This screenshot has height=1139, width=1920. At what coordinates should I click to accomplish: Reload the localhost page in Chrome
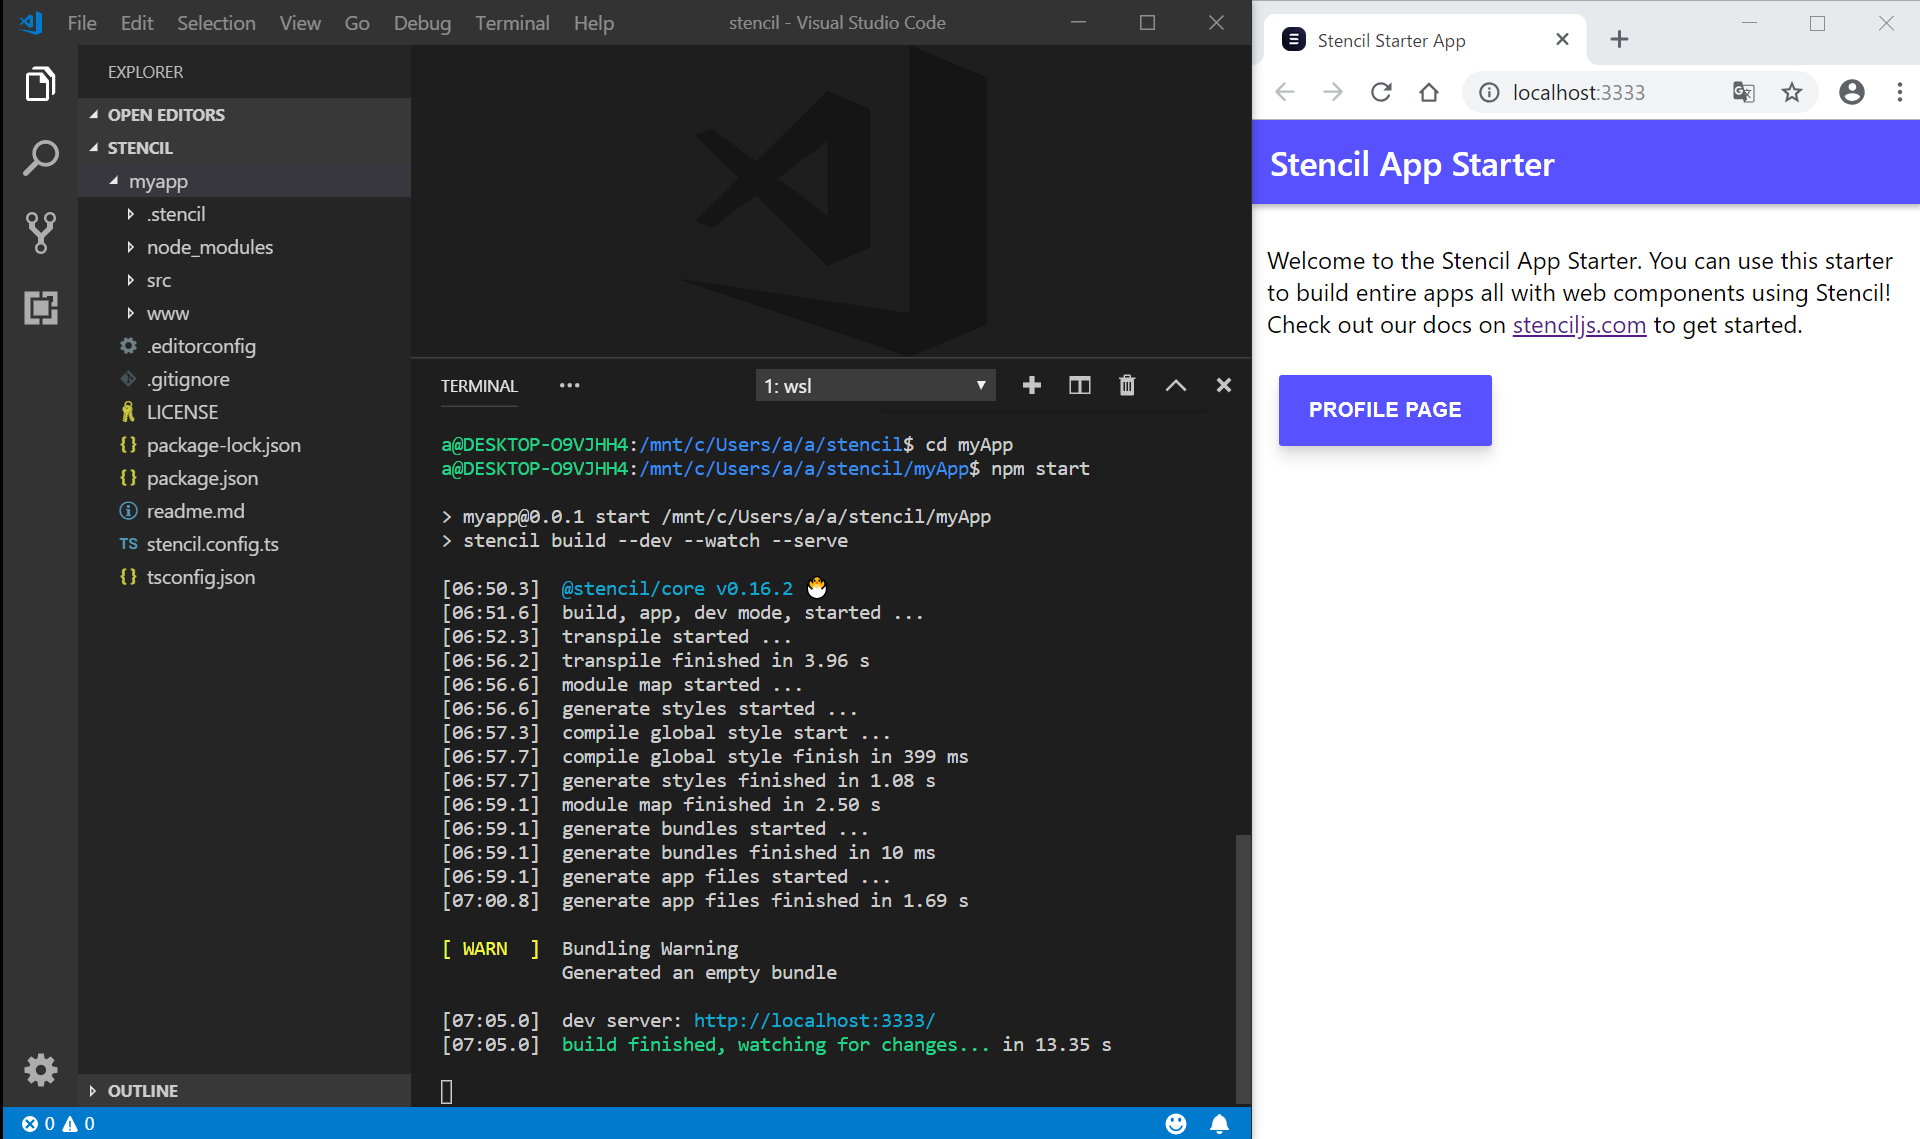coord(1381,92)
